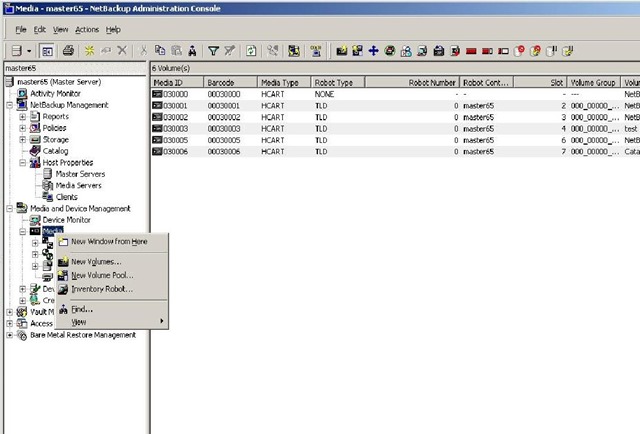Image resolution: width=640 pixels, height=434 pixels.
Task: Sort by Robot Number column header
Action: pyautogui.click(x=412, y=82)
